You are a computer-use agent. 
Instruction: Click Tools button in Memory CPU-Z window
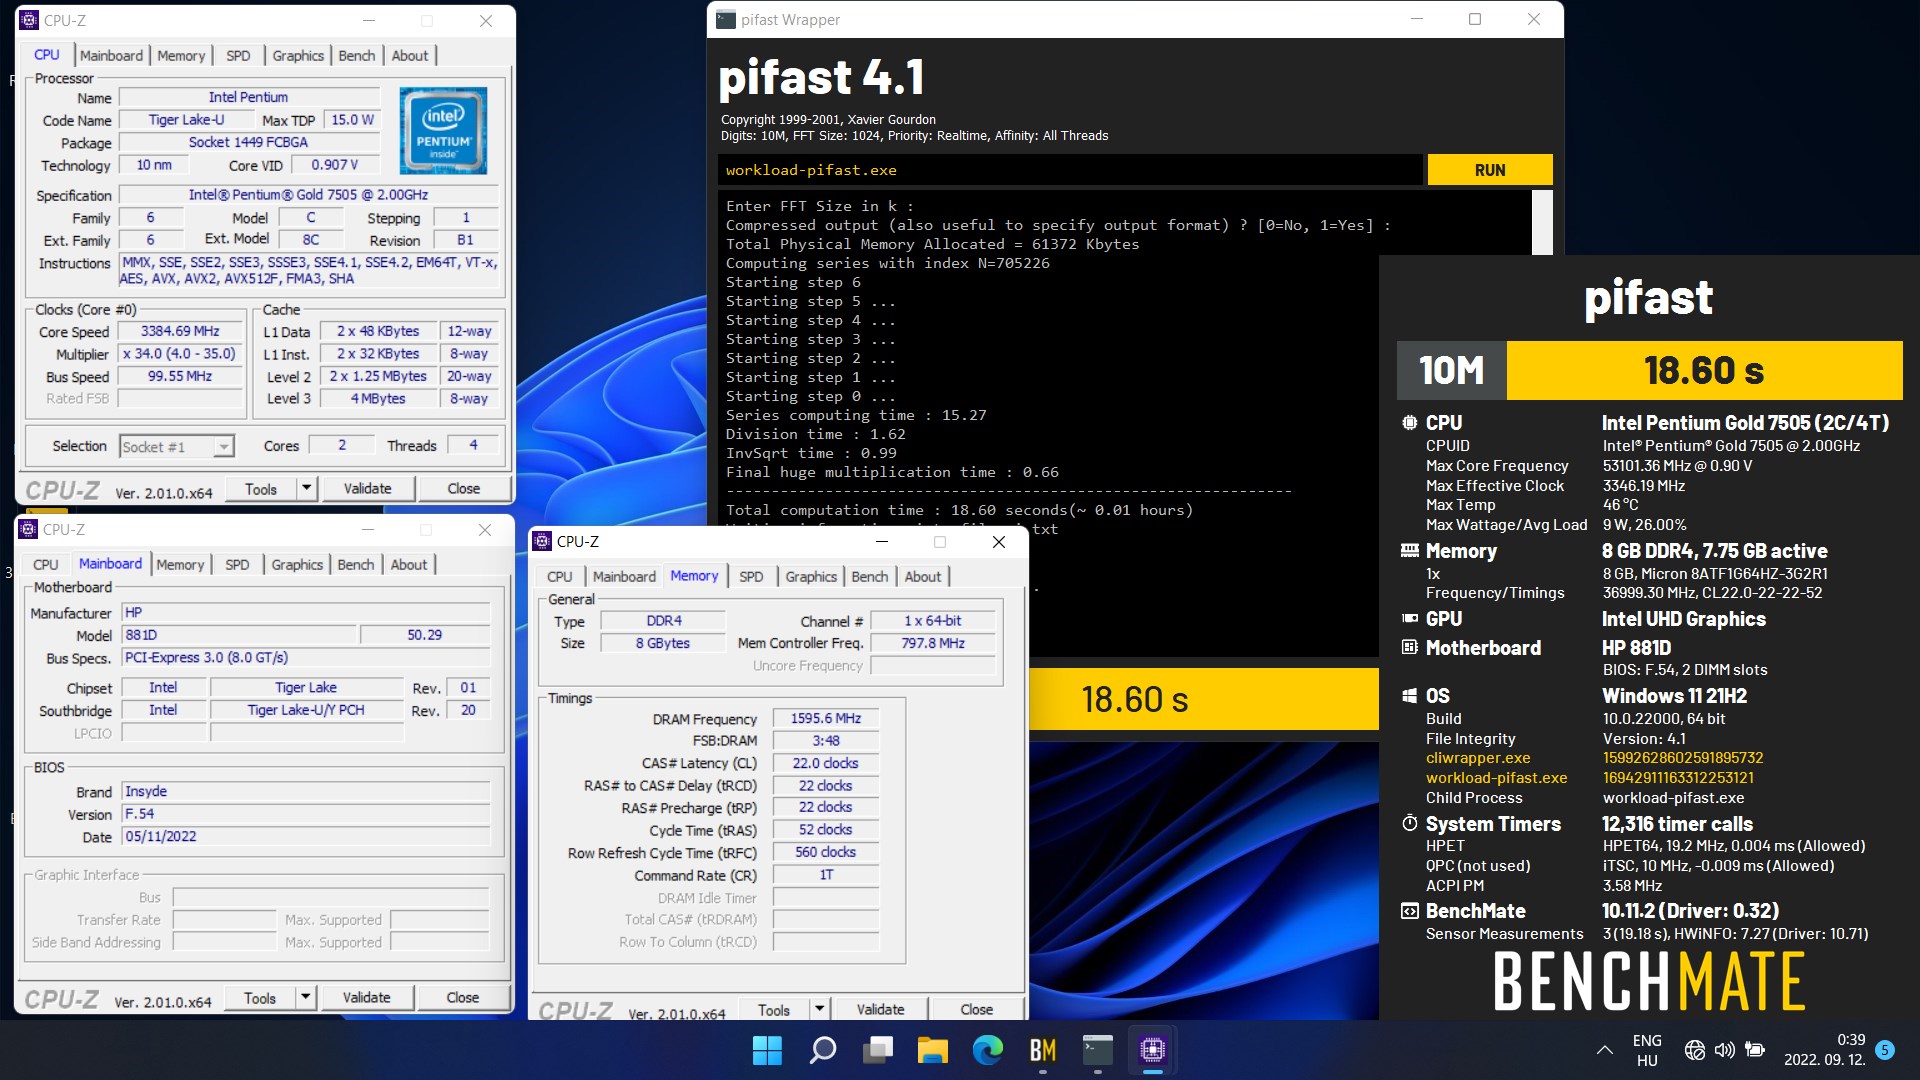773,1010
